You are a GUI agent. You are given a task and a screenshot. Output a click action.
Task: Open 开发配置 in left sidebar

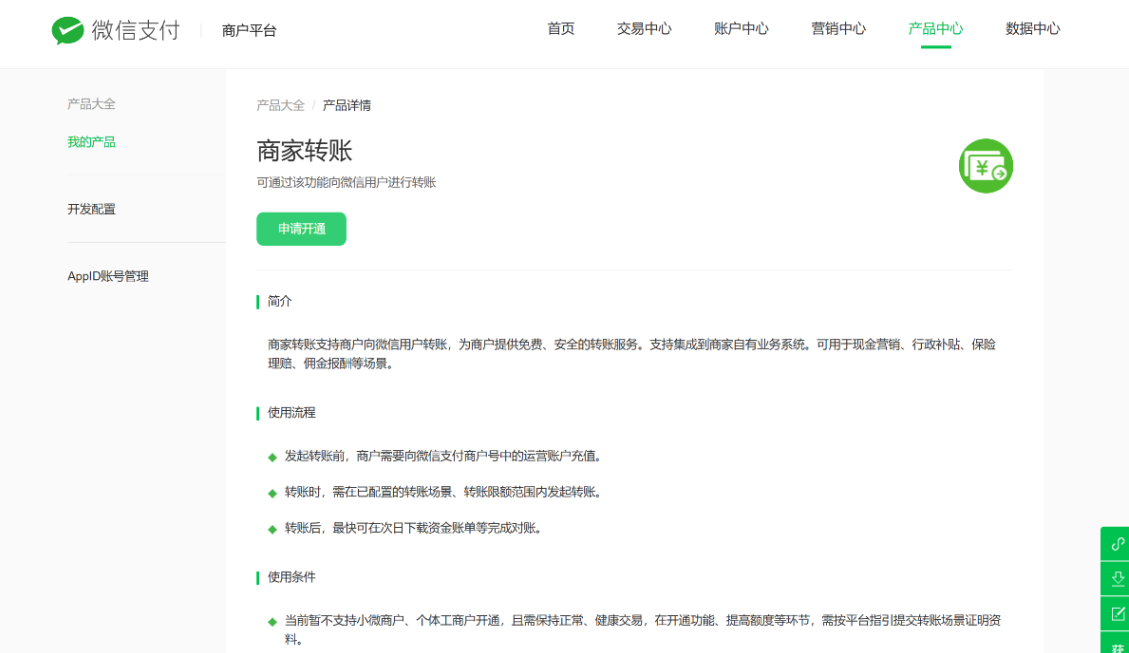click(91, 209)
